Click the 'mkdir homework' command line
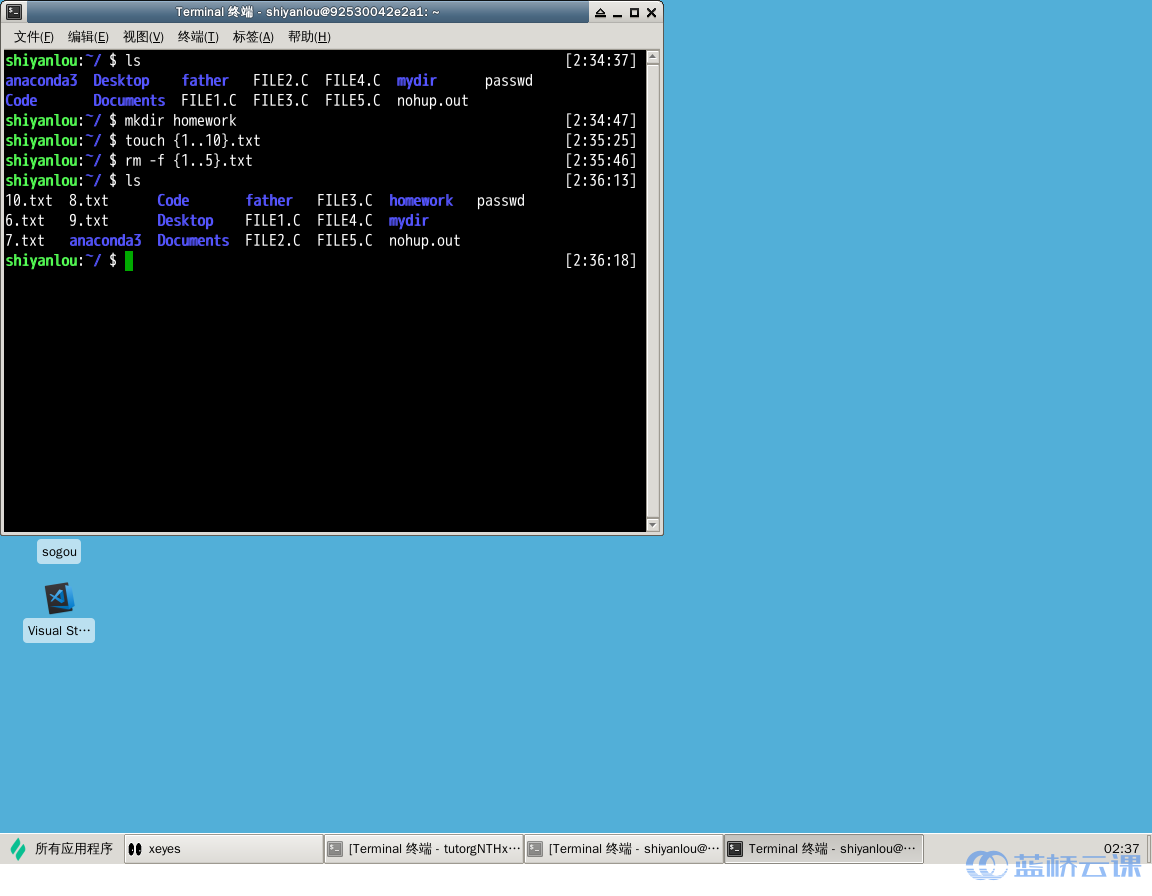Viewport: 1152px width, 896px height. (180, 120)
